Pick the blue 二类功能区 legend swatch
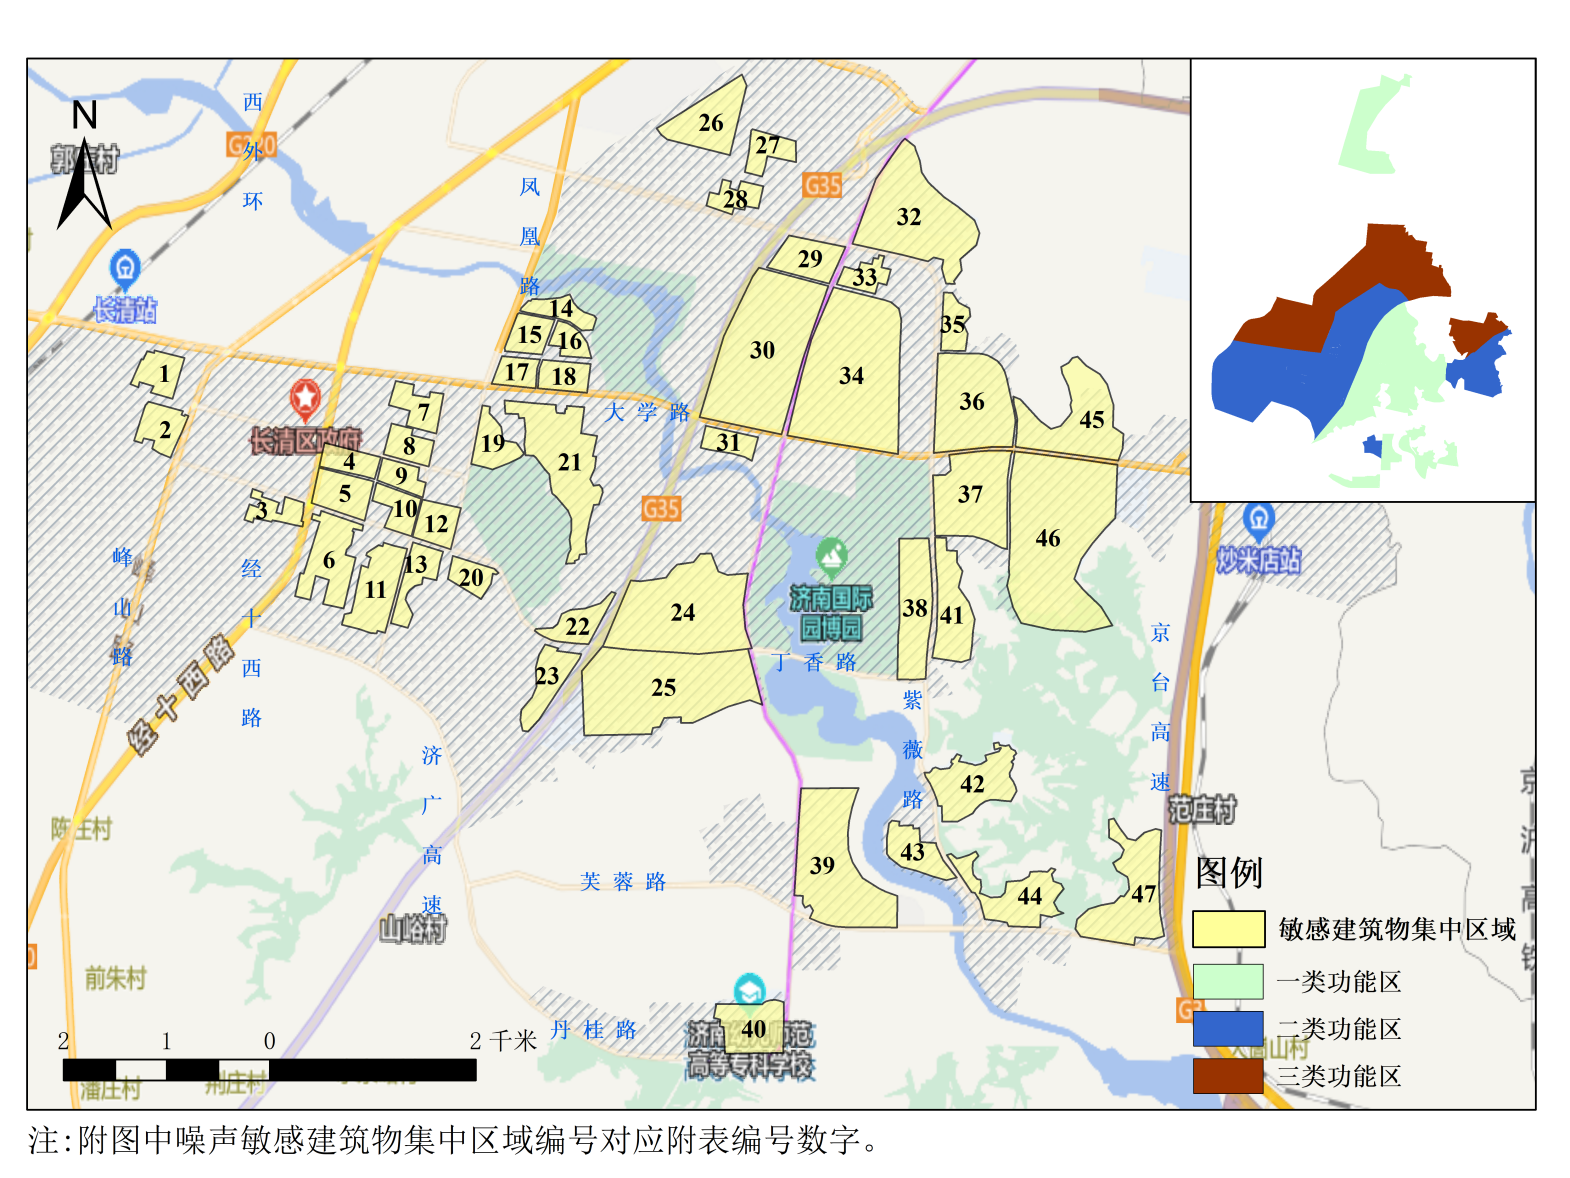 click(x=1228, y=1028)
